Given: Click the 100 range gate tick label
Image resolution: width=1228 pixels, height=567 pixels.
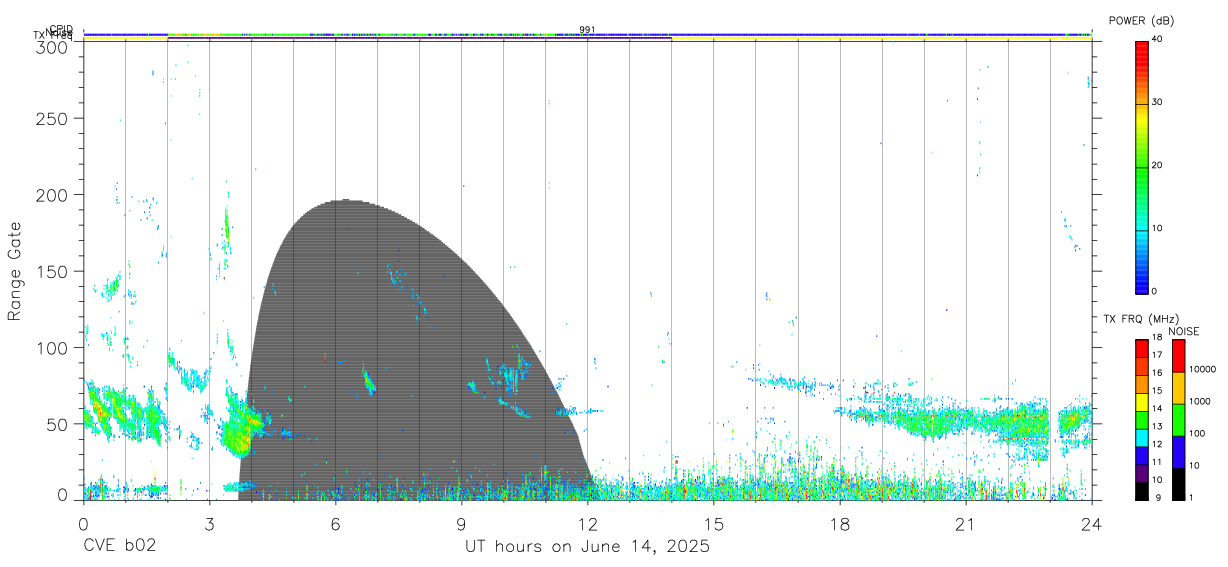Looking at the screenshot, I should tap(53, 348).
